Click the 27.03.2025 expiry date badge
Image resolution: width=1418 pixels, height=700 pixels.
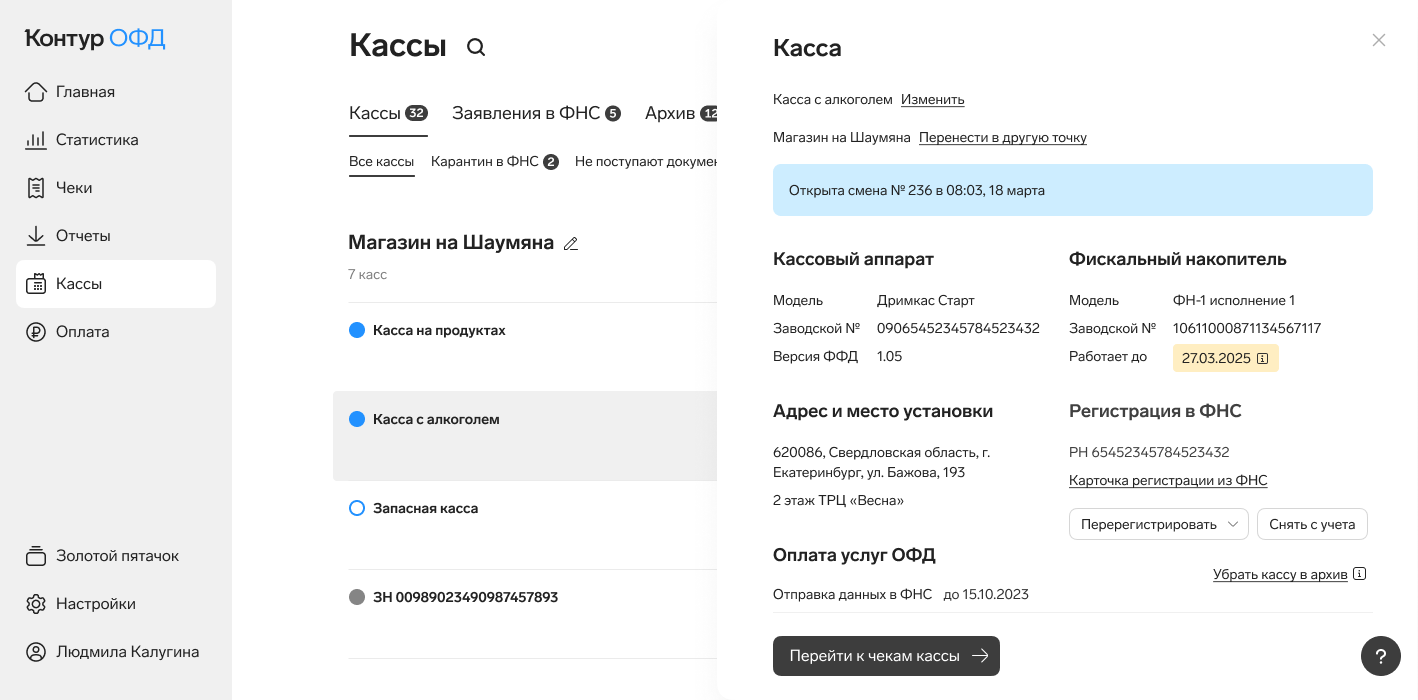pos(1225,358)
